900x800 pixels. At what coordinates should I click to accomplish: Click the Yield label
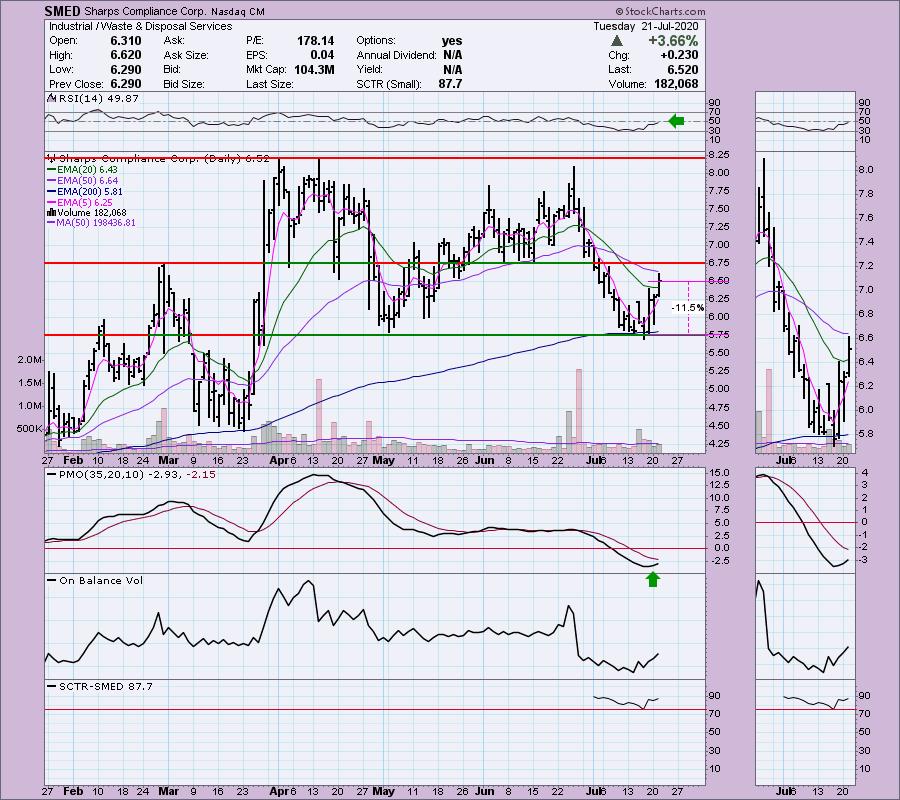tap(369, 69)
